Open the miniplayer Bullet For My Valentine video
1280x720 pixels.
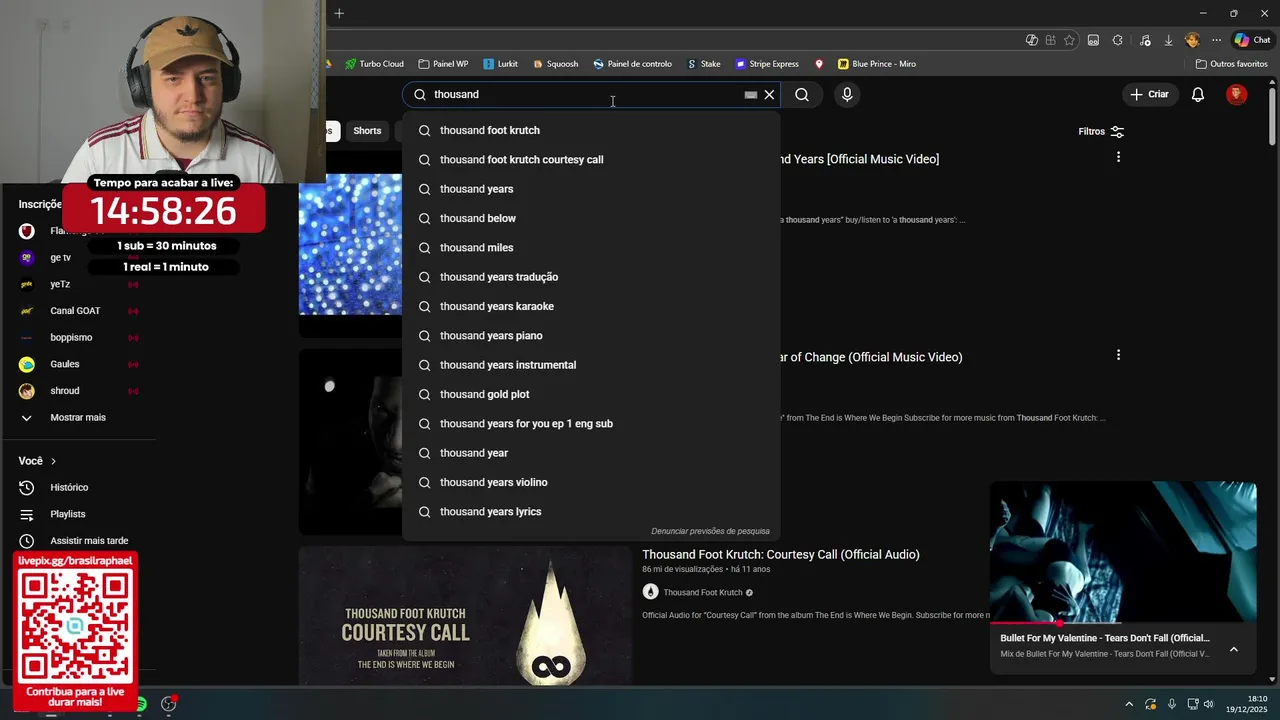click(1123, 551)
